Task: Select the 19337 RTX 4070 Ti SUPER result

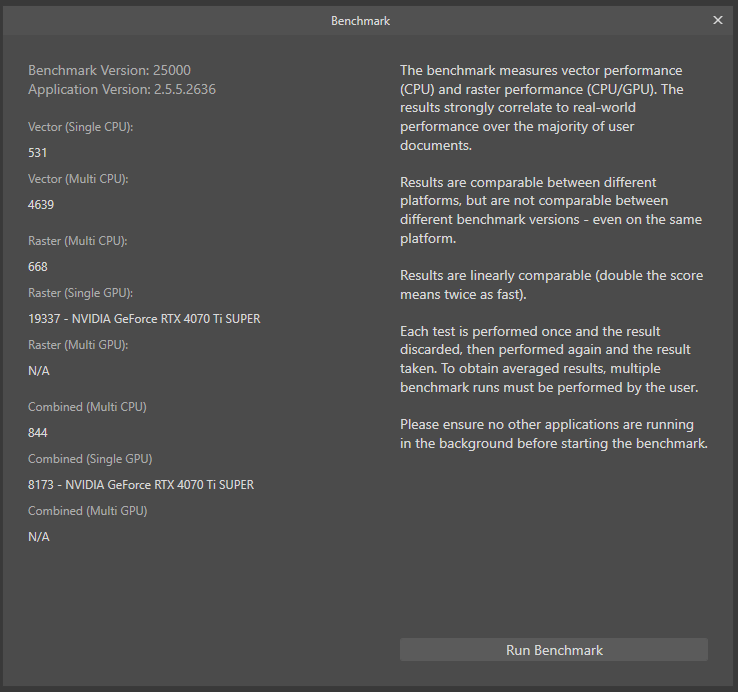Action: 144,319
